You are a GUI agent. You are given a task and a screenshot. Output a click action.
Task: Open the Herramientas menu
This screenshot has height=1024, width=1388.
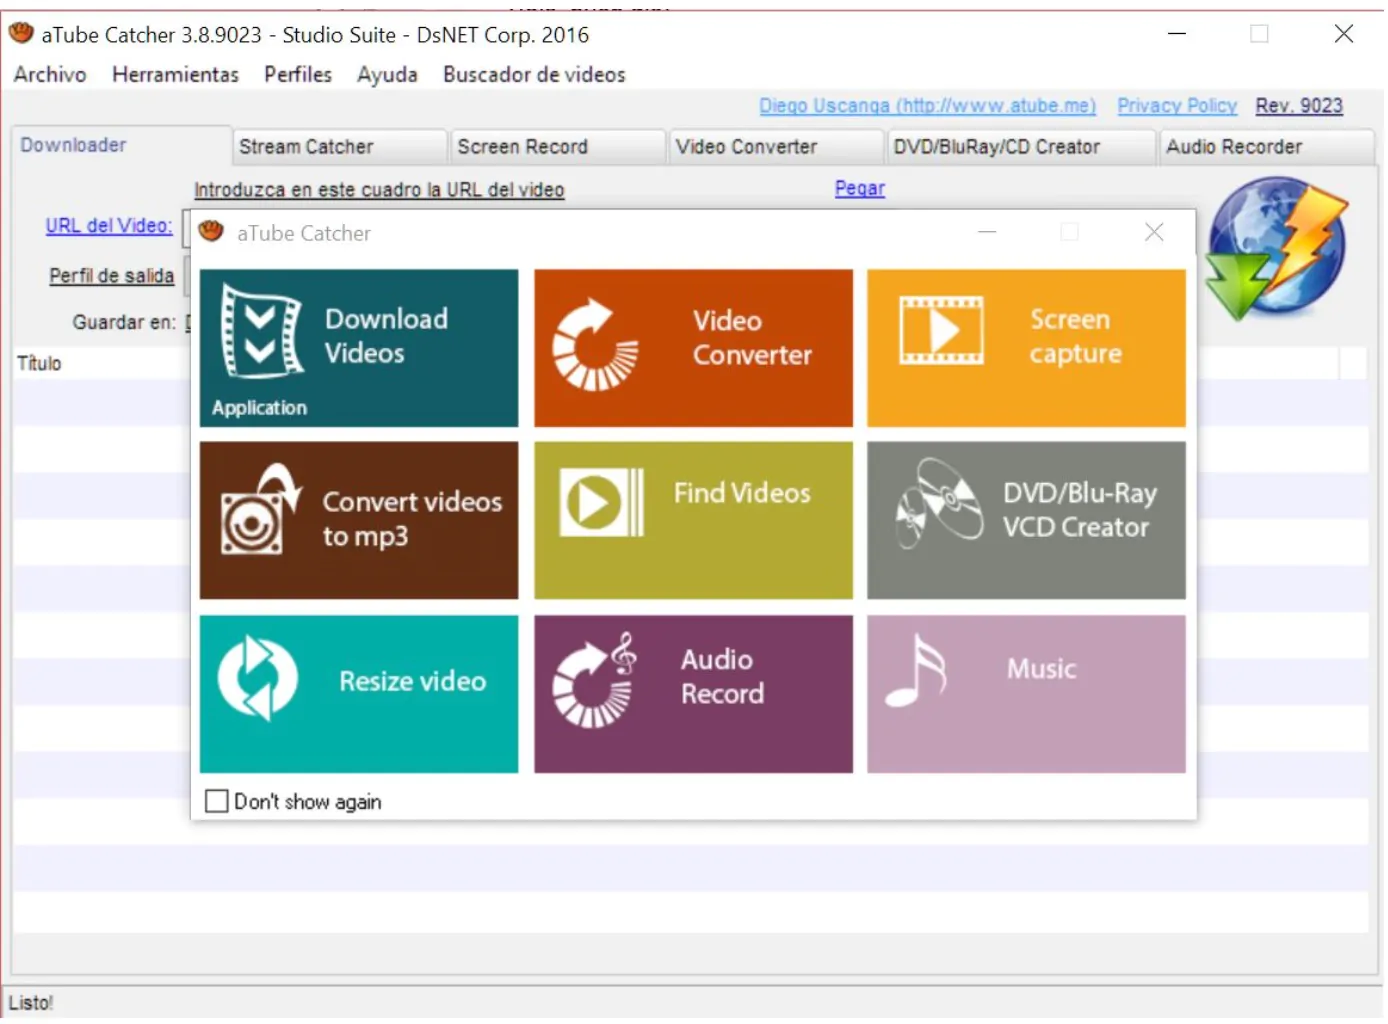pyautogui.click(x=175, y=74)
